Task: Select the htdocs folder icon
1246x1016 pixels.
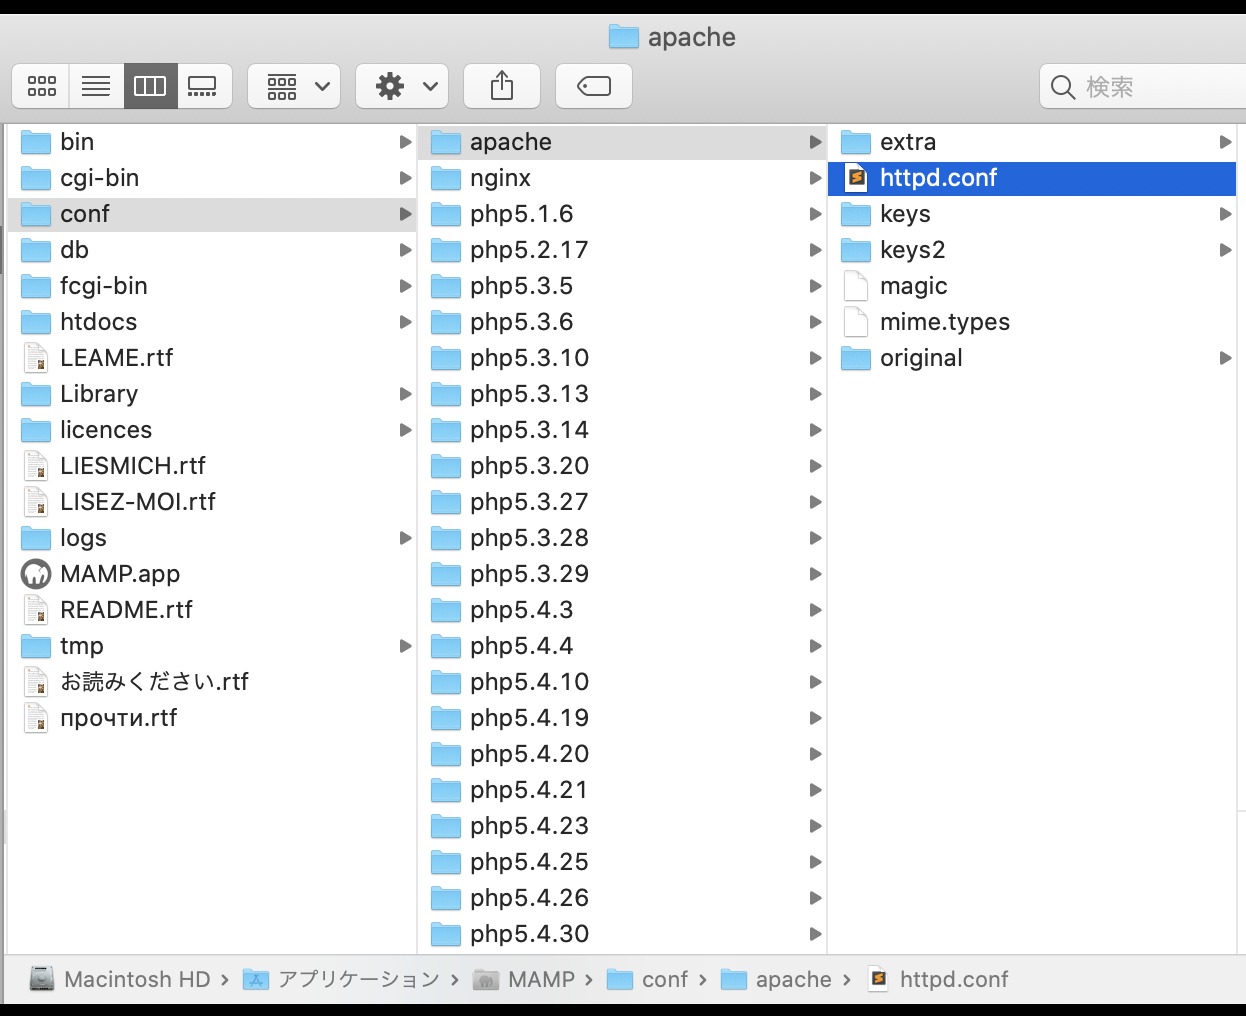Action: (36, 322)
